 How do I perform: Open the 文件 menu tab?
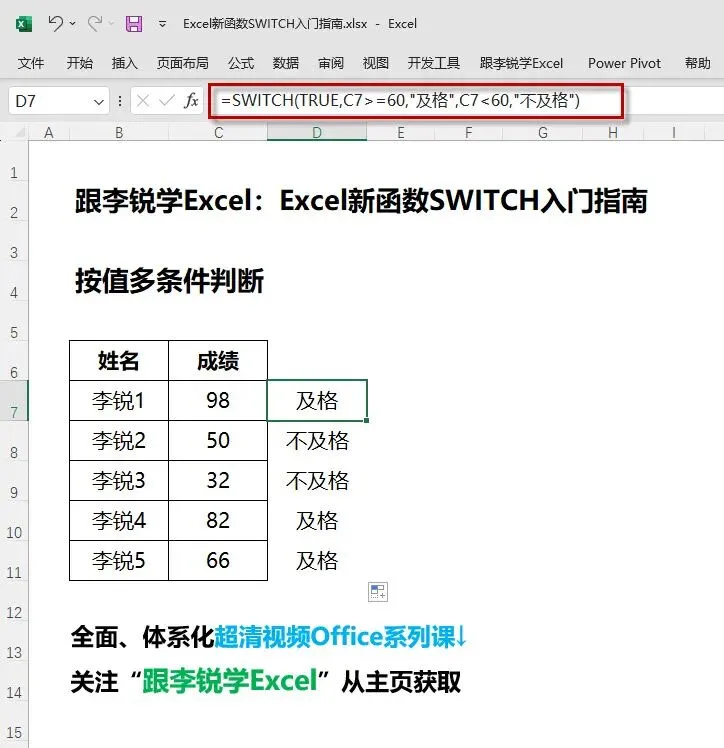pyautogui.click(x=31, y=63)
